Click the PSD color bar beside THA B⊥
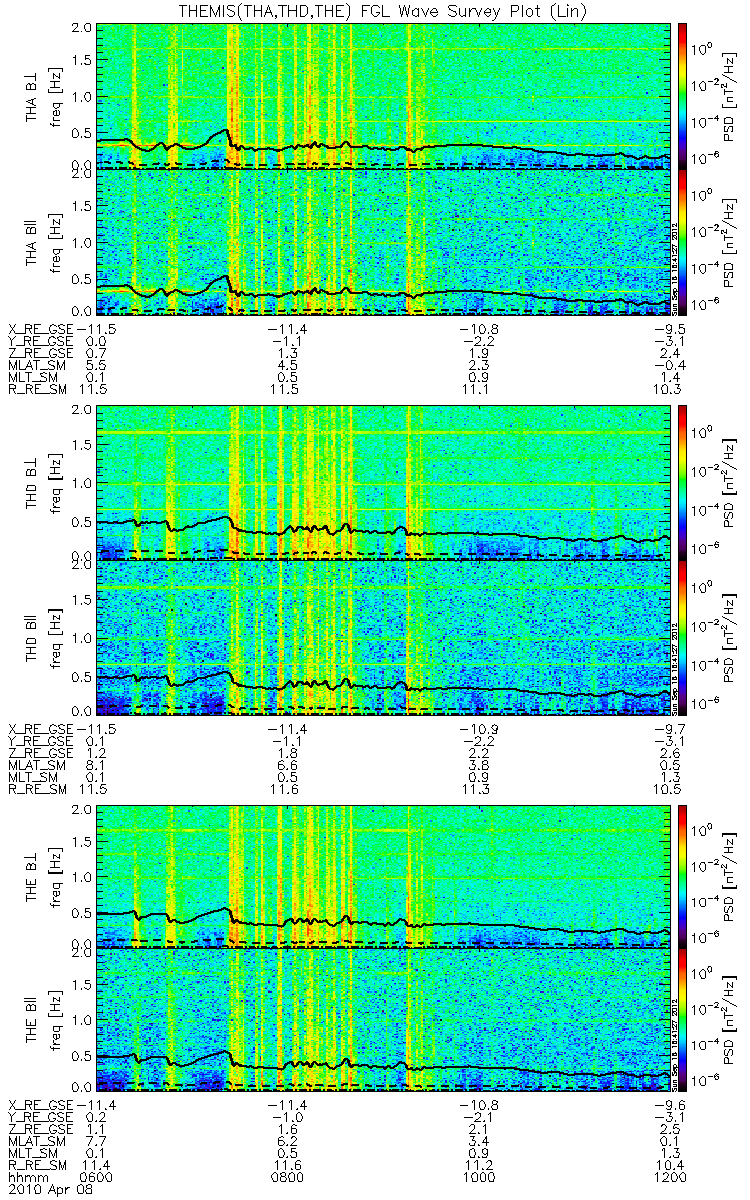 (x=683, y=94)
